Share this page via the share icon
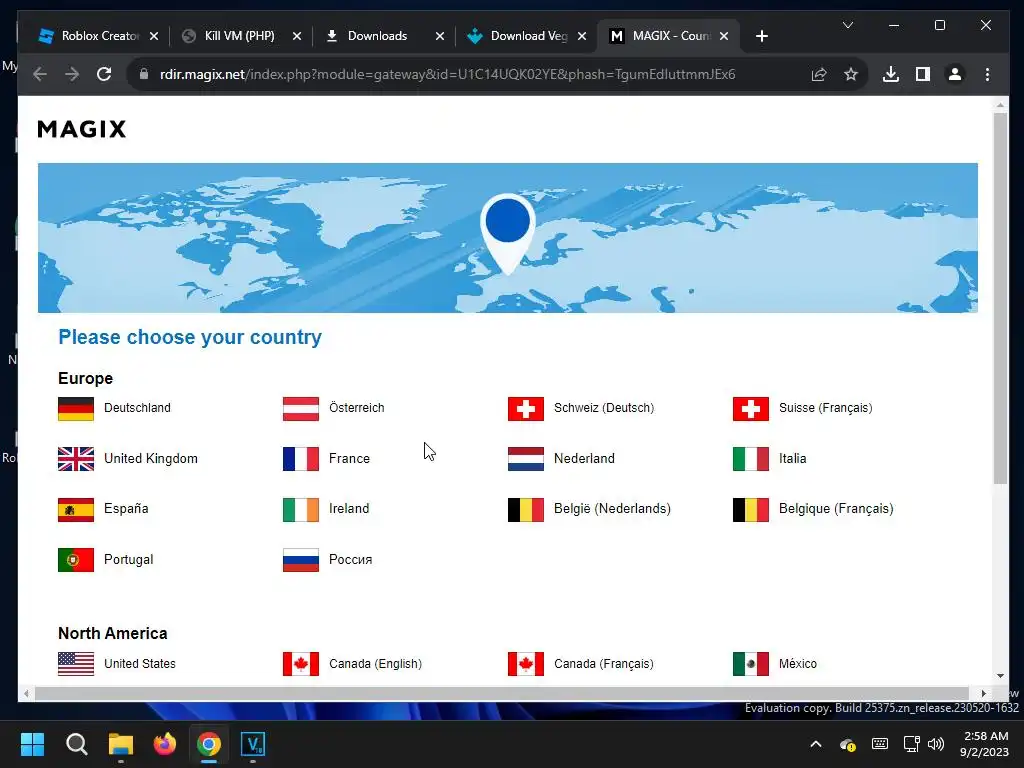Image resolution: width=1024 pixels, height=768 pixels. coord(819,74)
